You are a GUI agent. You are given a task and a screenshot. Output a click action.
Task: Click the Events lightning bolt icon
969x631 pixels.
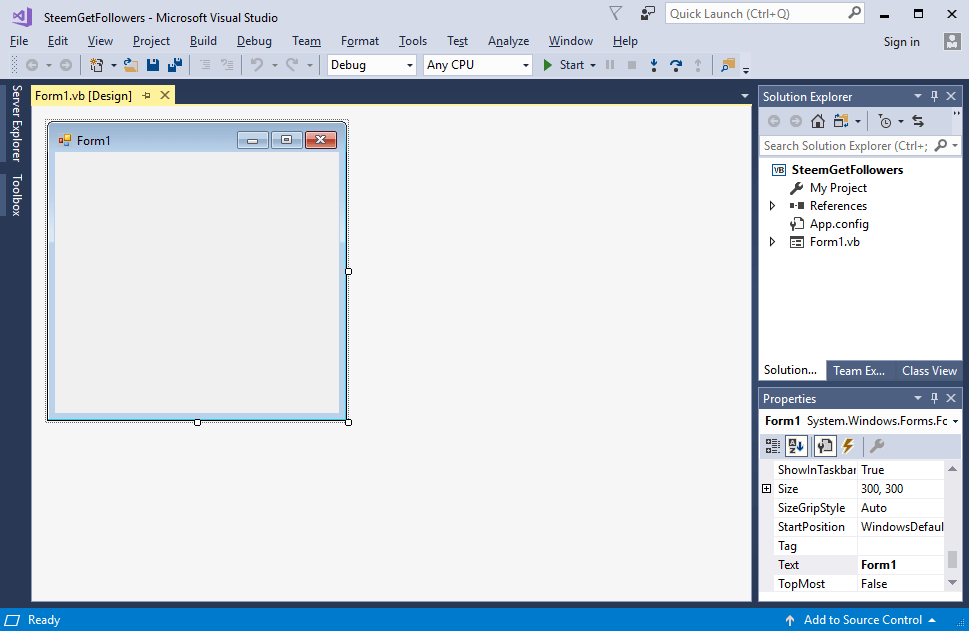pyautogui.click(x=848, y=446)
